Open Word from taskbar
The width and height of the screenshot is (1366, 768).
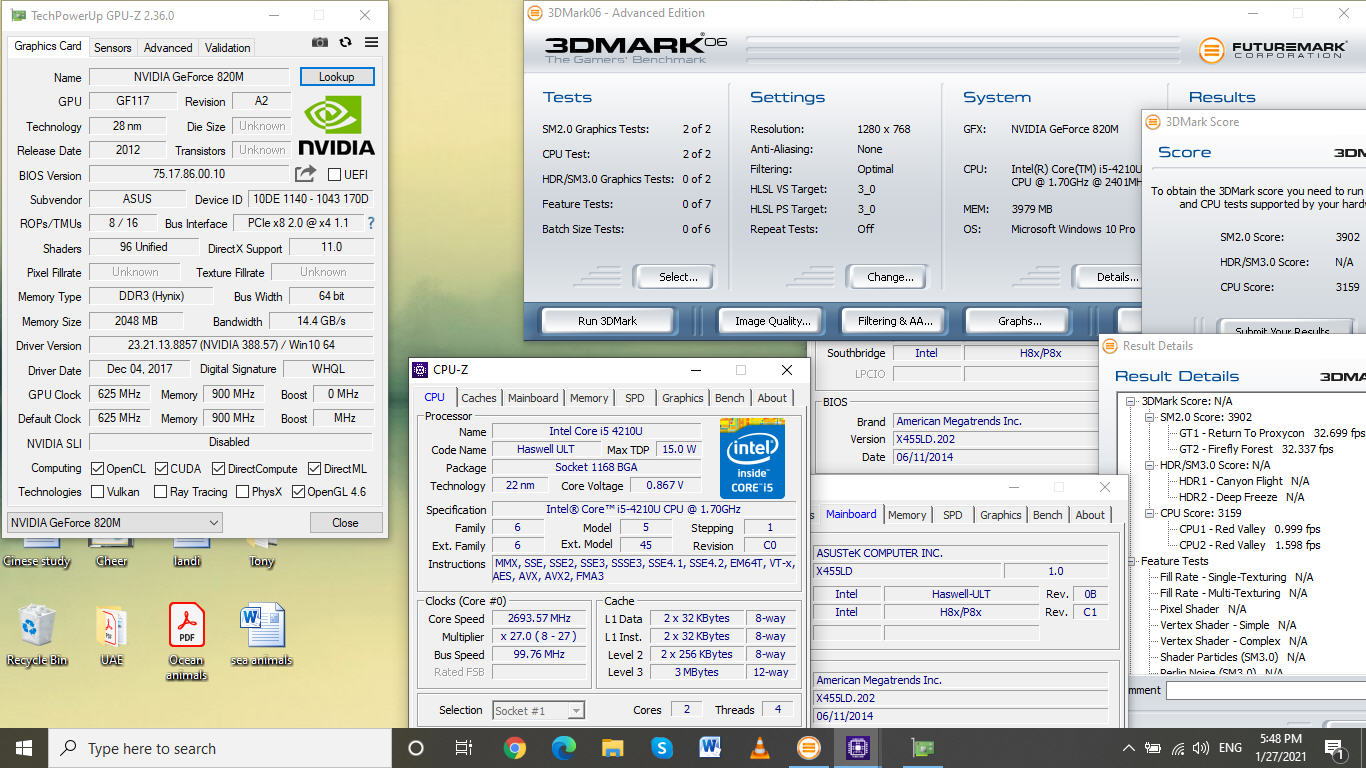pos(711,748)
